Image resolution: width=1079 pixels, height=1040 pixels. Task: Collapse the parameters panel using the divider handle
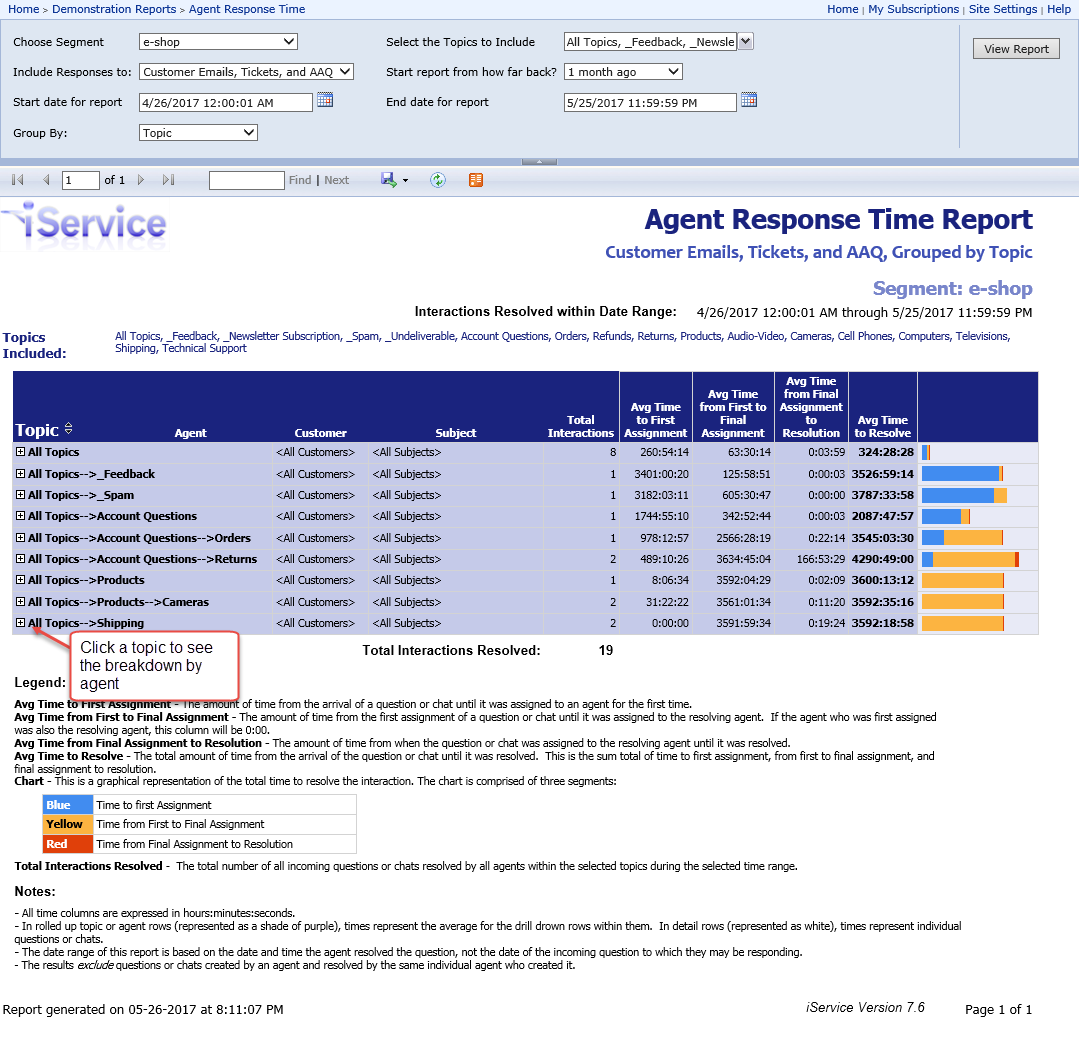(539, 161)
